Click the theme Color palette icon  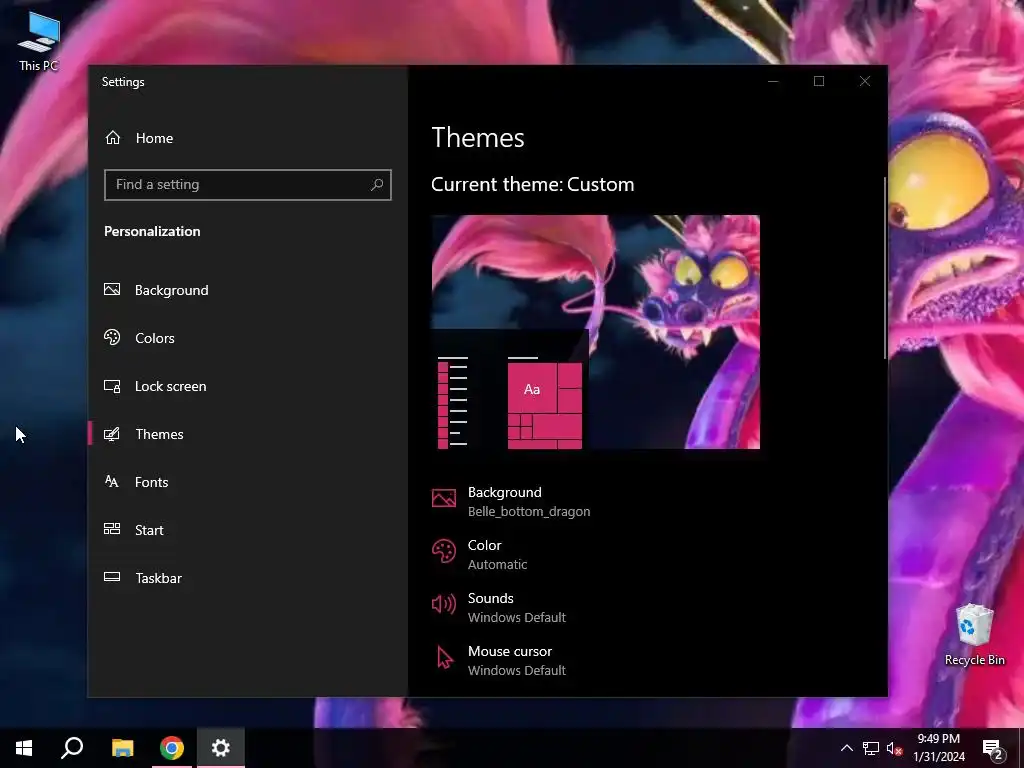tap(444, 552)
